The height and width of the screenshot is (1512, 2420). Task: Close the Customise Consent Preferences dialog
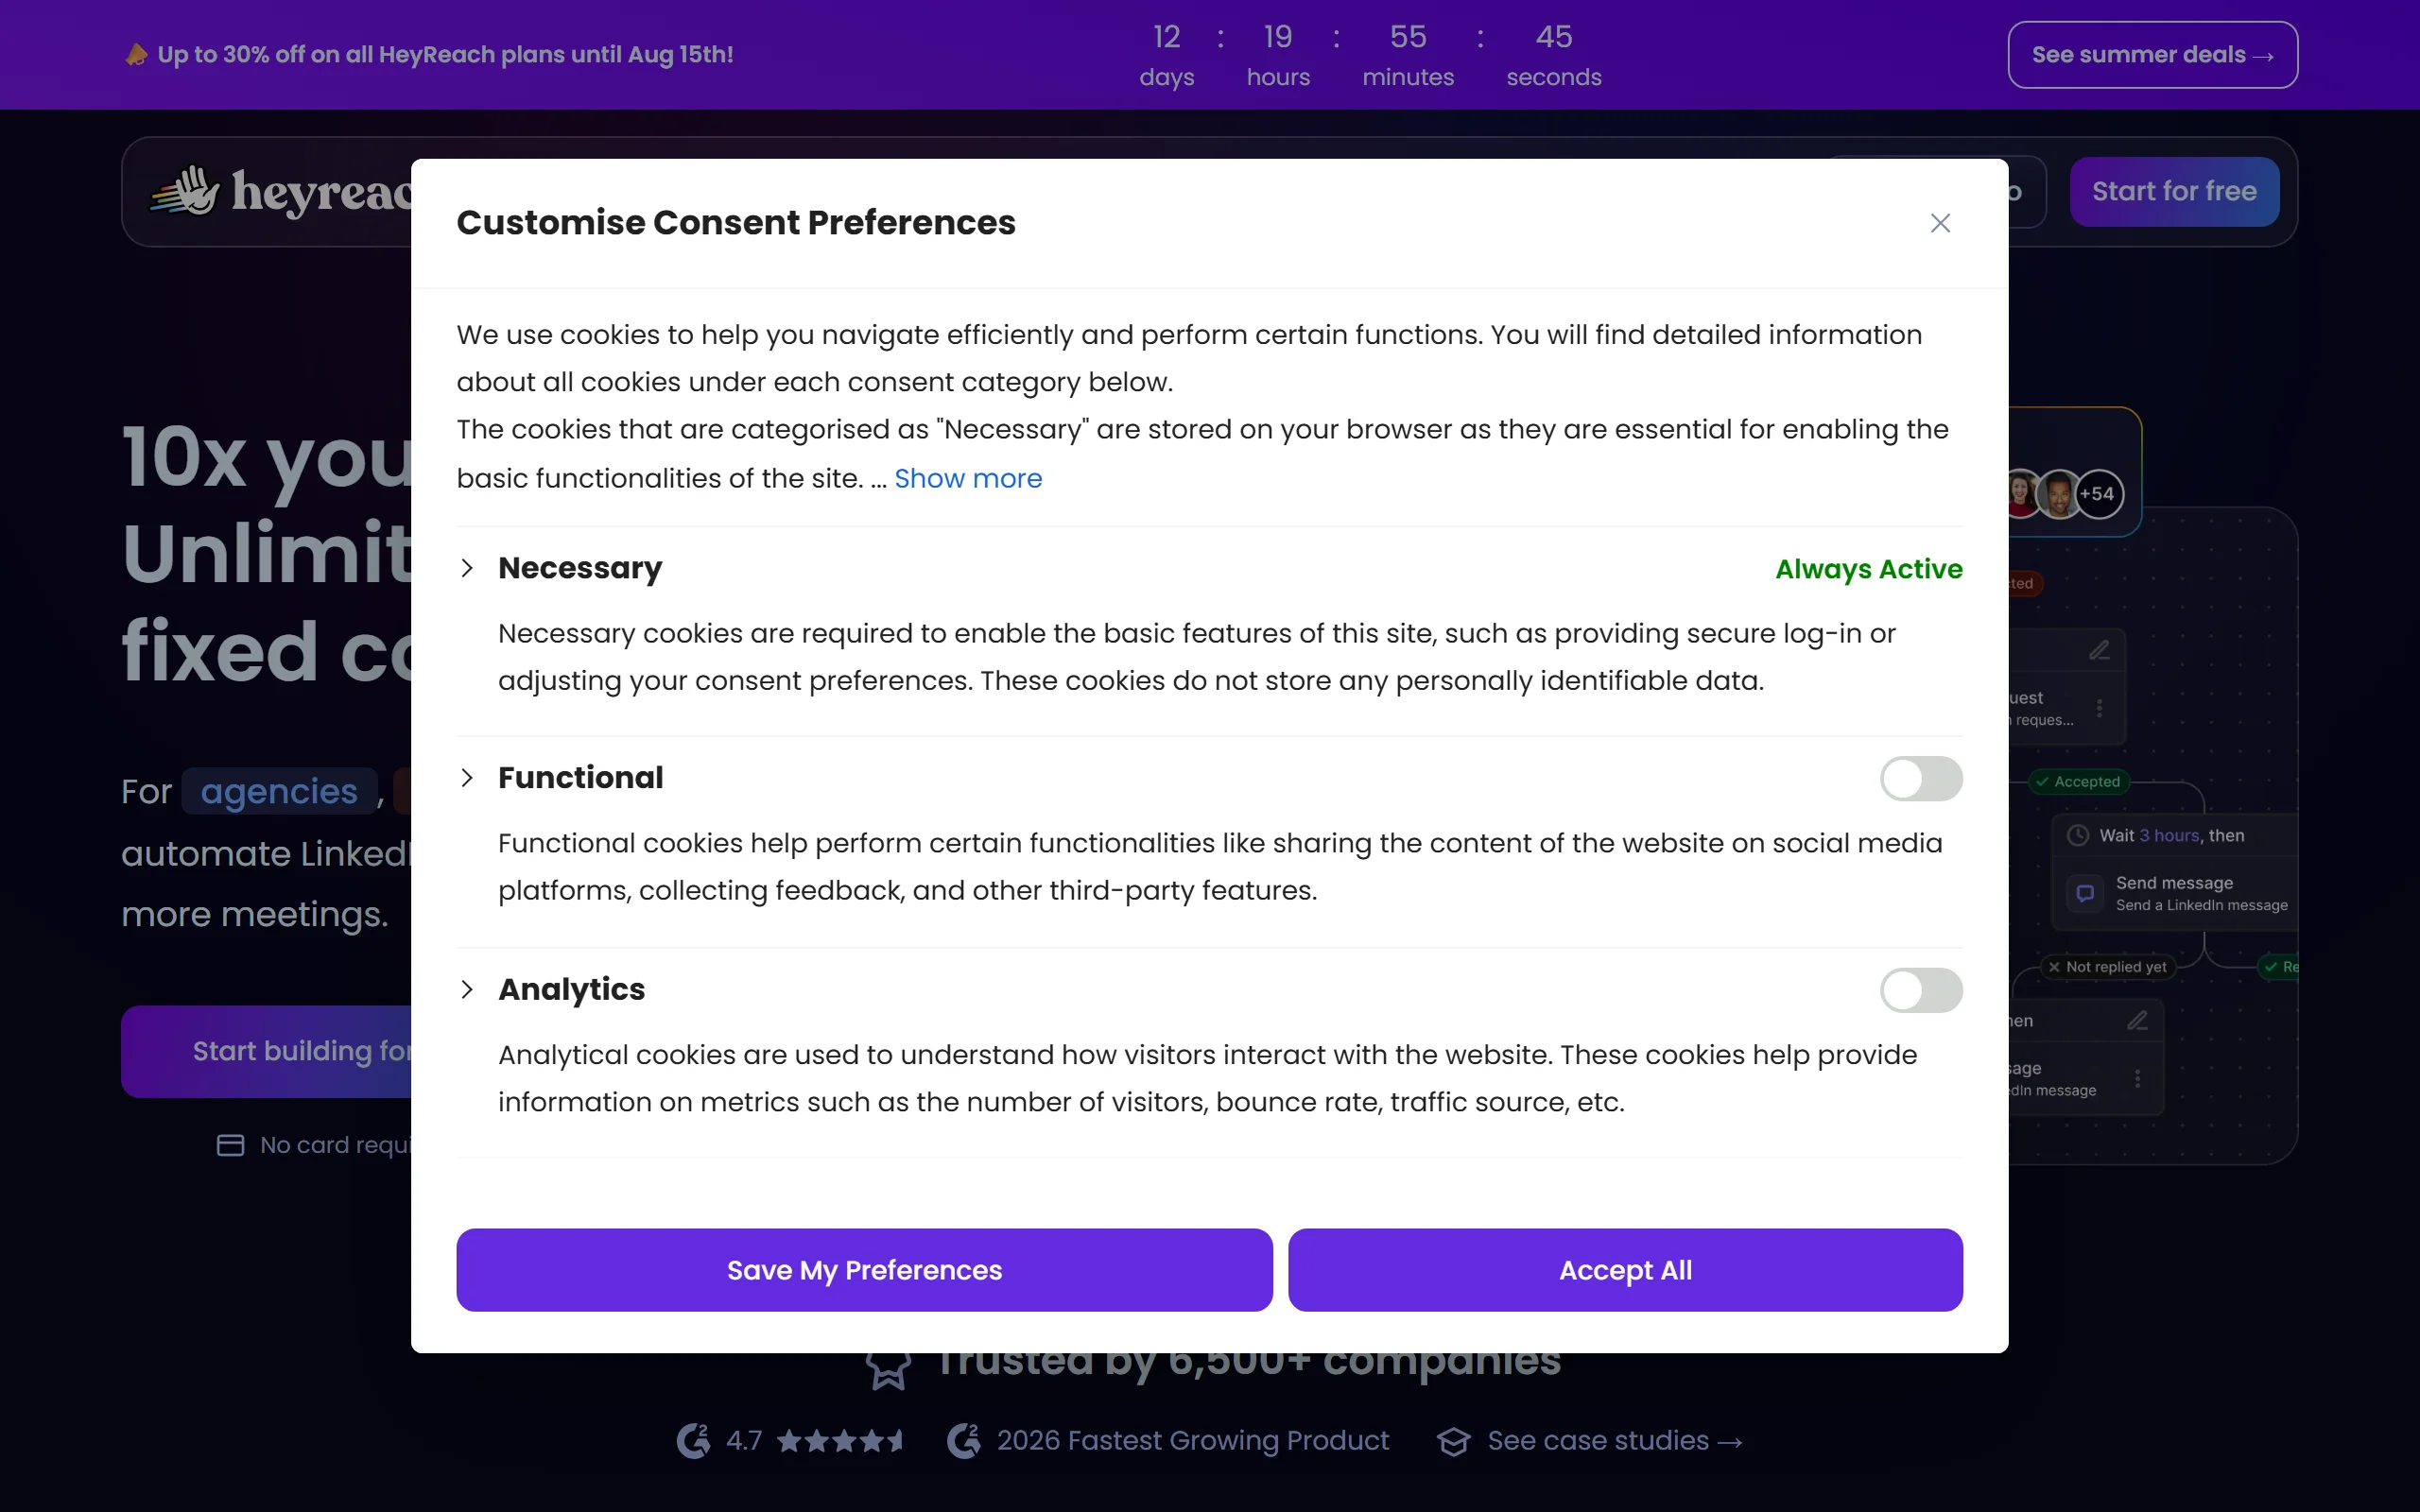click(x=1940, y=223)
